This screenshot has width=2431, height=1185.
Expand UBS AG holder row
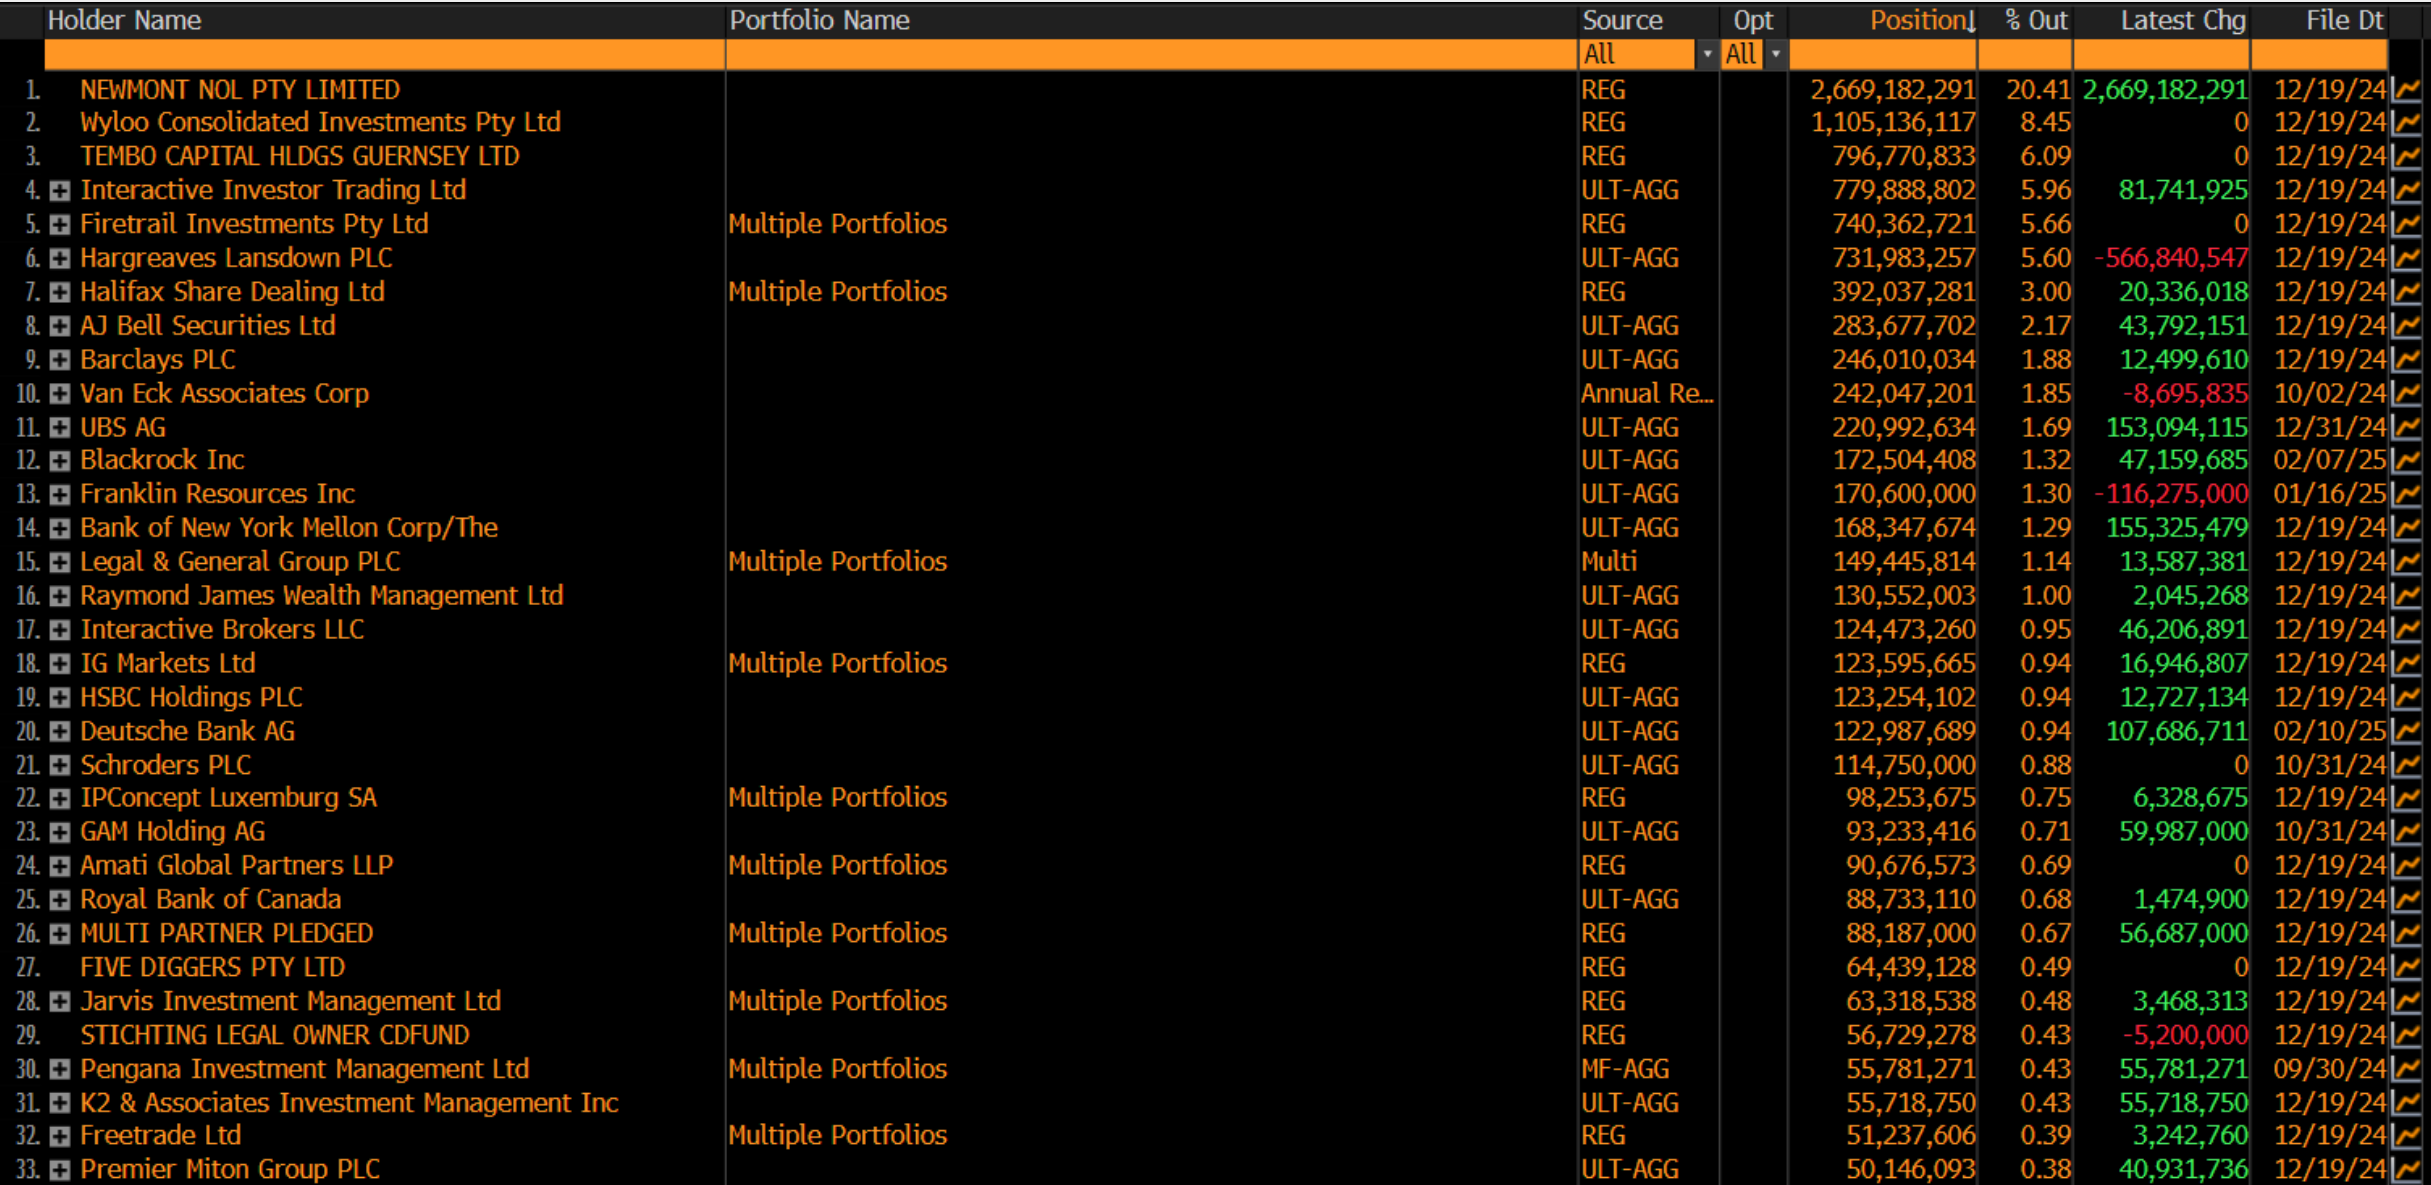coord(60,428)
